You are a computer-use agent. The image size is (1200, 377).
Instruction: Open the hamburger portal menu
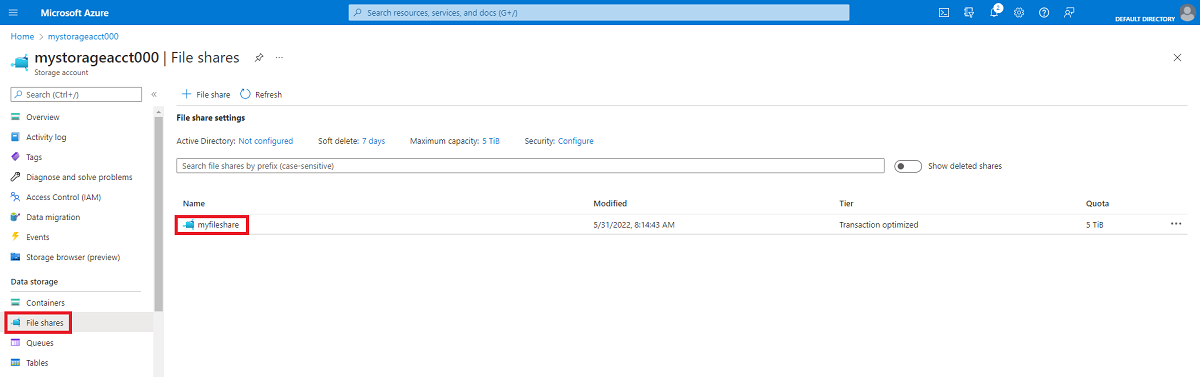pos(13,12)
